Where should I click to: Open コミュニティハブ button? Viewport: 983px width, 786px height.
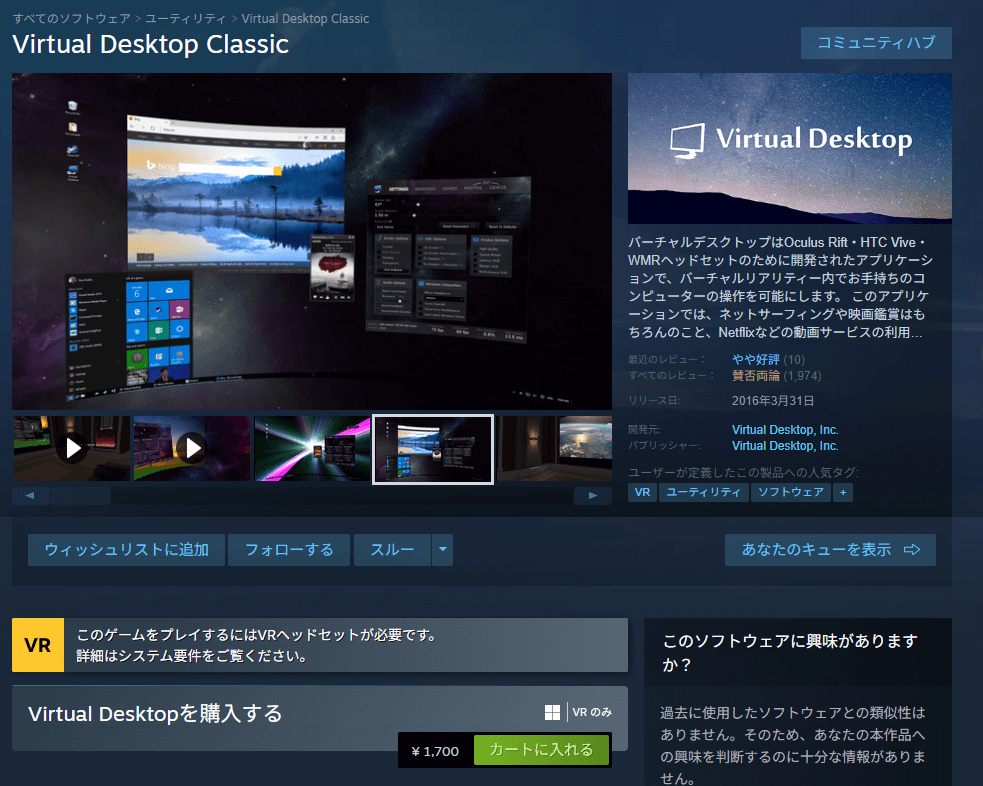pos(876,43)
